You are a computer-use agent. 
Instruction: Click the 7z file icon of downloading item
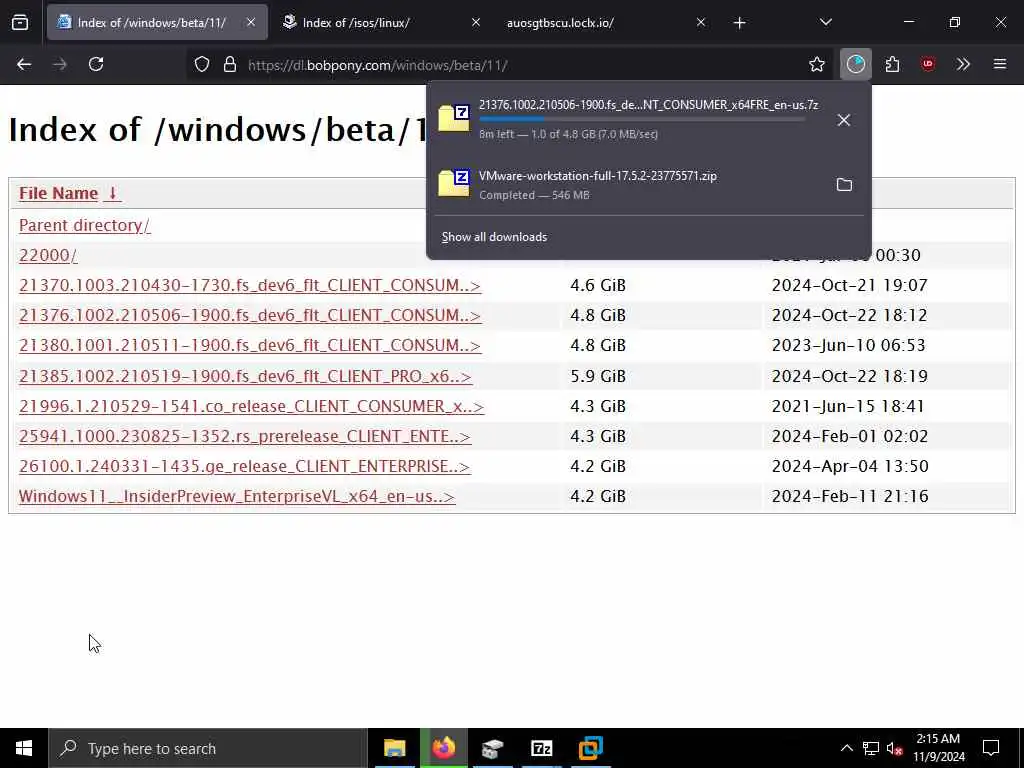(454, 118)
